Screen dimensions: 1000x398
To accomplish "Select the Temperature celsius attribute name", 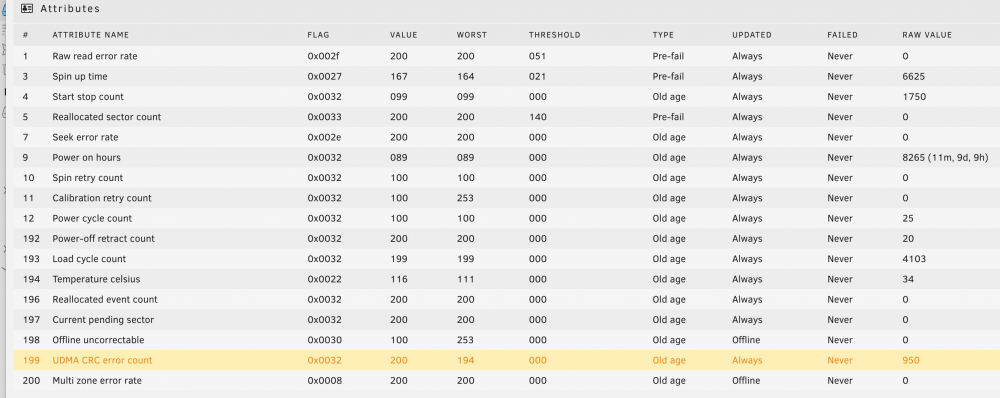I will click(x=96, y=279).
